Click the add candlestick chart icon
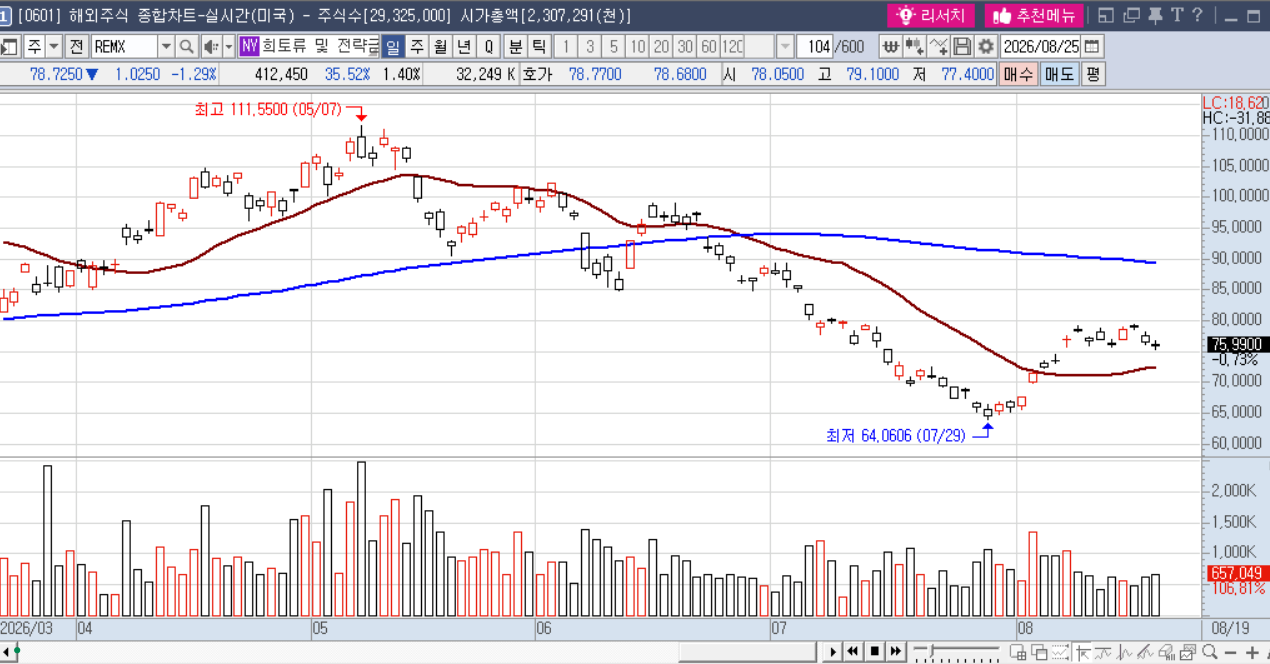The width and height of the screenshot is (1270, 664). click(x=914, y=47)
